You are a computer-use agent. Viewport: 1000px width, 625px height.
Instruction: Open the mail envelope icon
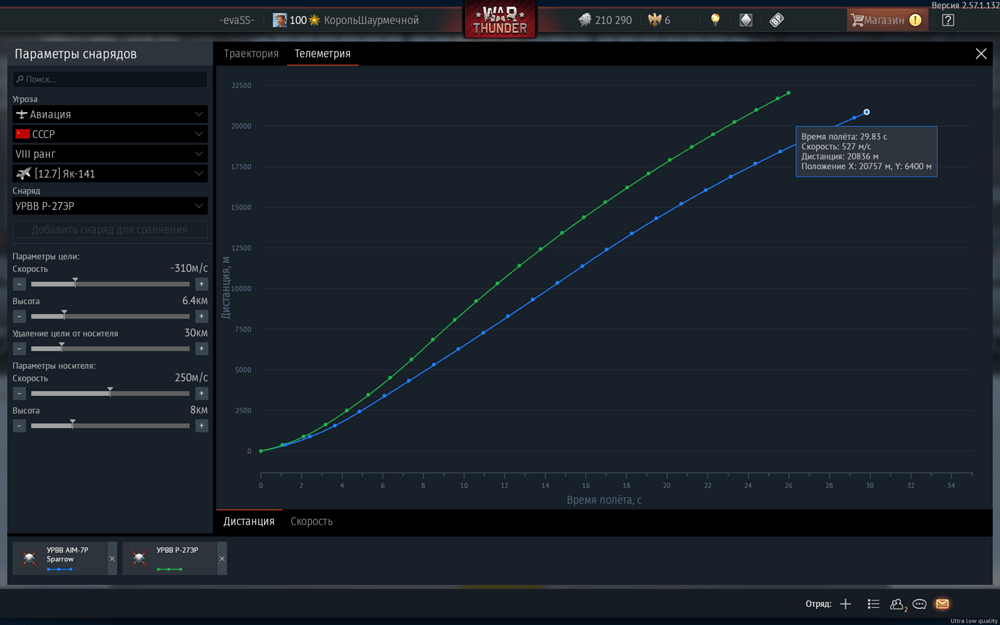tap(942, 603)
